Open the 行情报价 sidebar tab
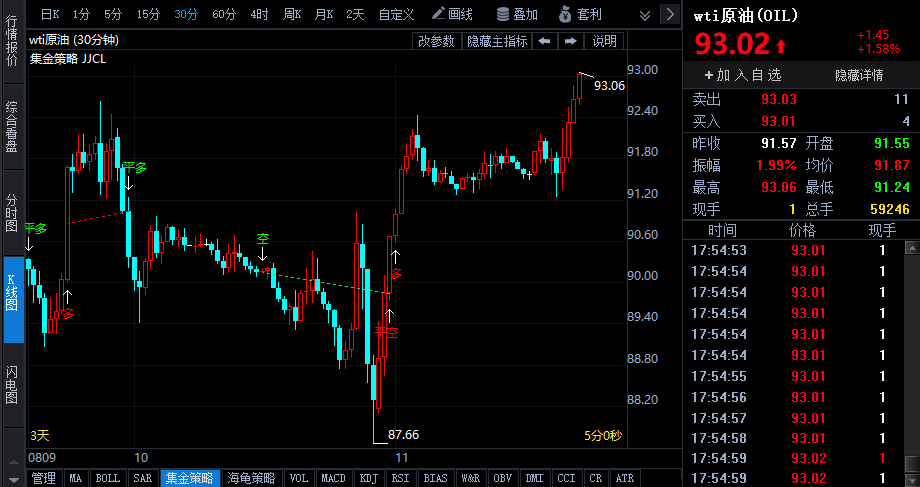 point(12,41)
